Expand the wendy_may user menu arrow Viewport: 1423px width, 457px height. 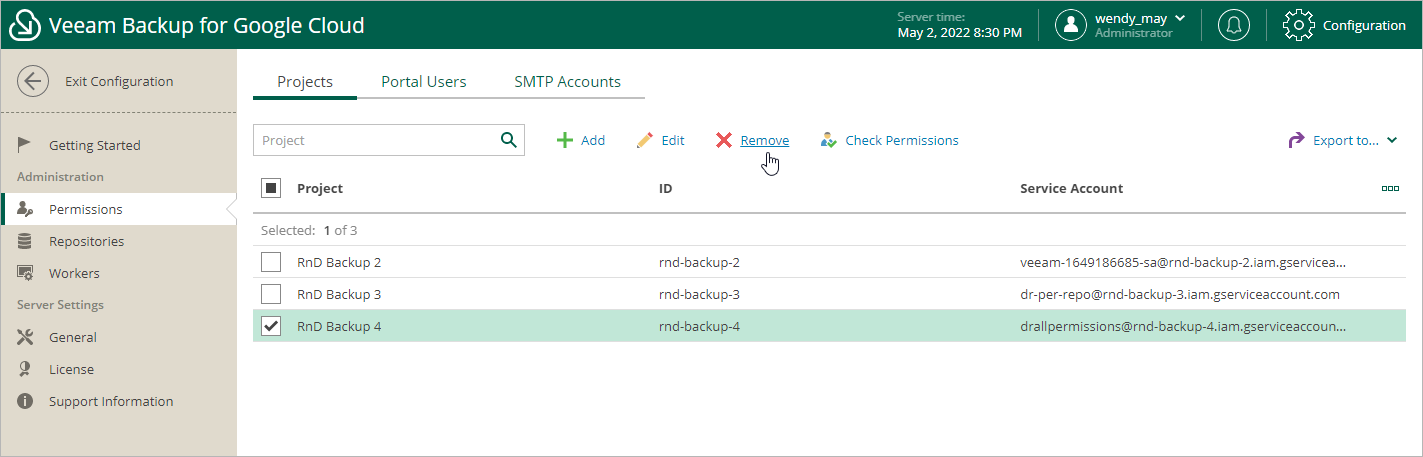pos(1180,18)
